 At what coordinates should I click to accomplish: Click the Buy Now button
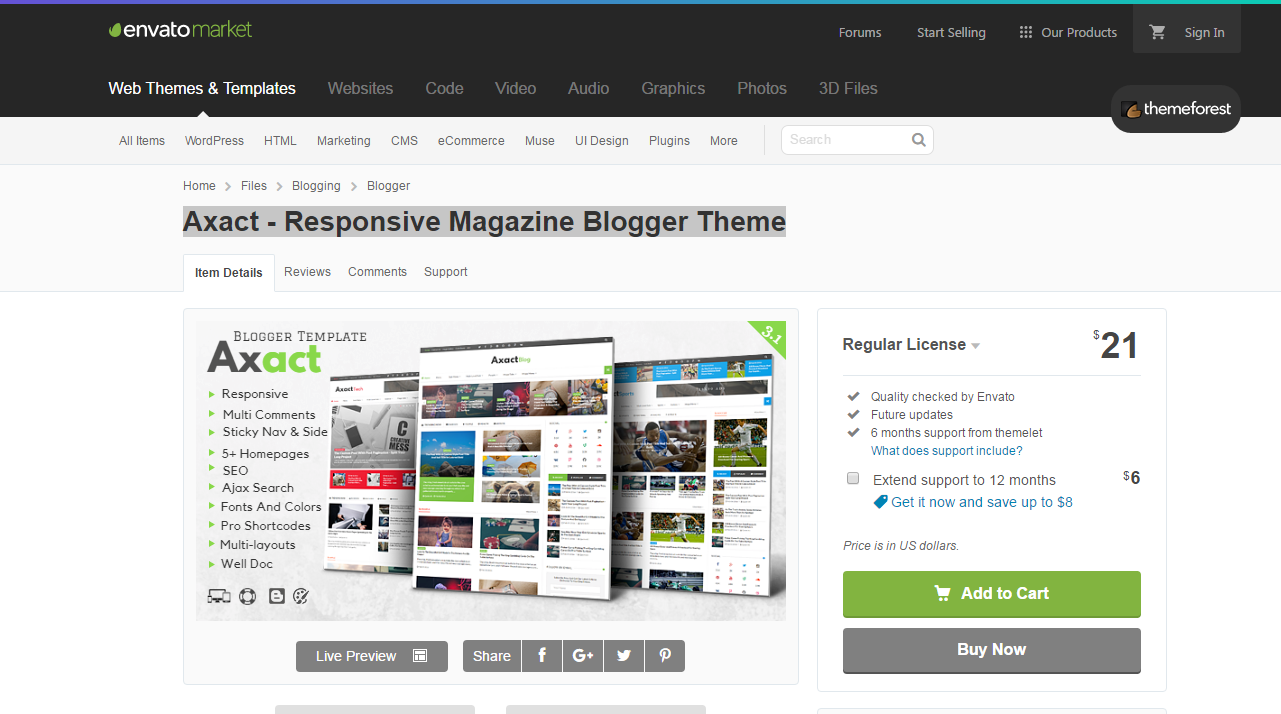[x=992, y=650]
